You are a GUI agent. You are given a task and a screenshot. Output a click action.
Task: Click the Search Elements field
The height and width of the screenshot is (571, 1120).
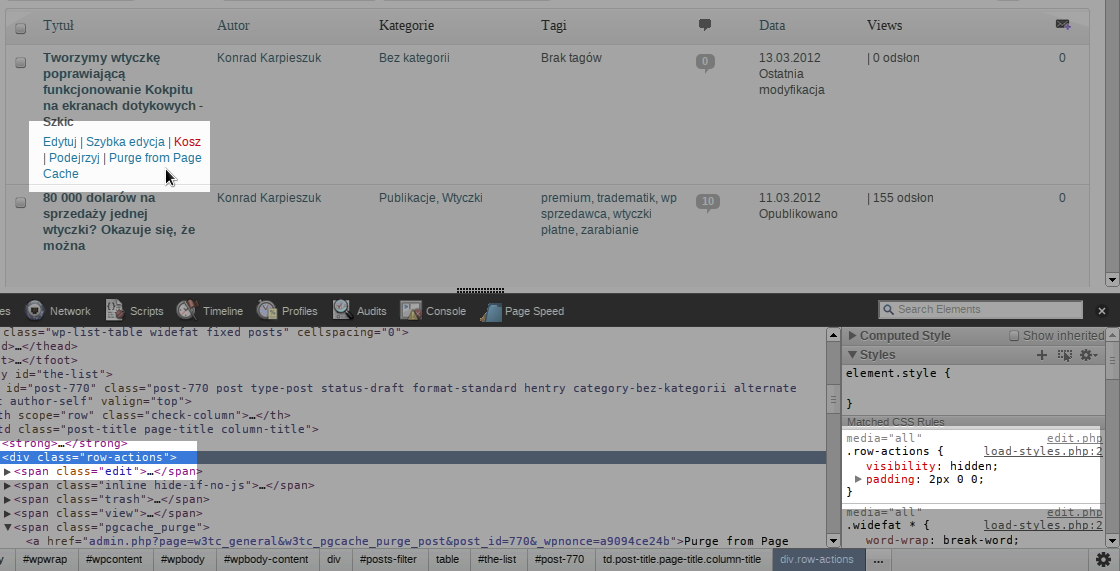point(980,309)
